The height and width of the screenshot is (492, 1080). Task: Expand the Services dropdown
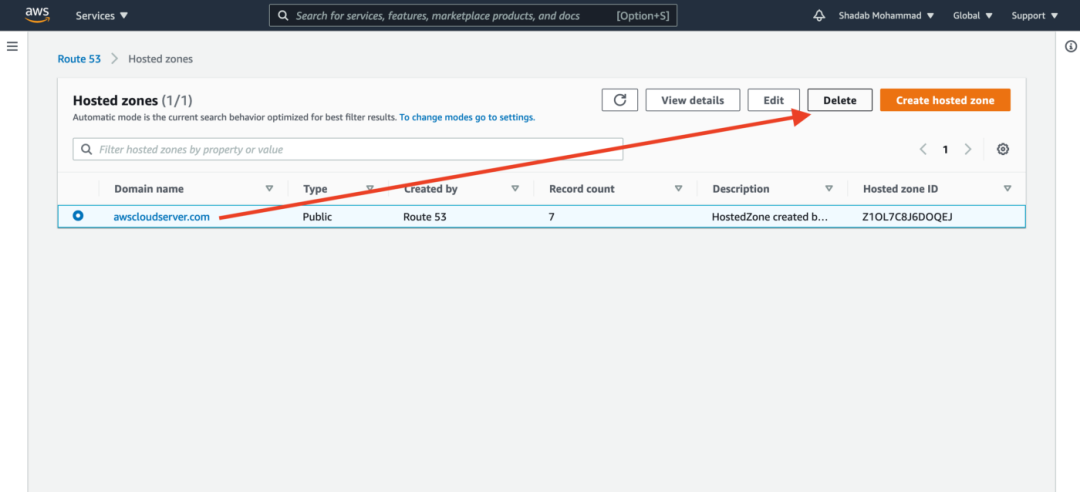(102, 15)
